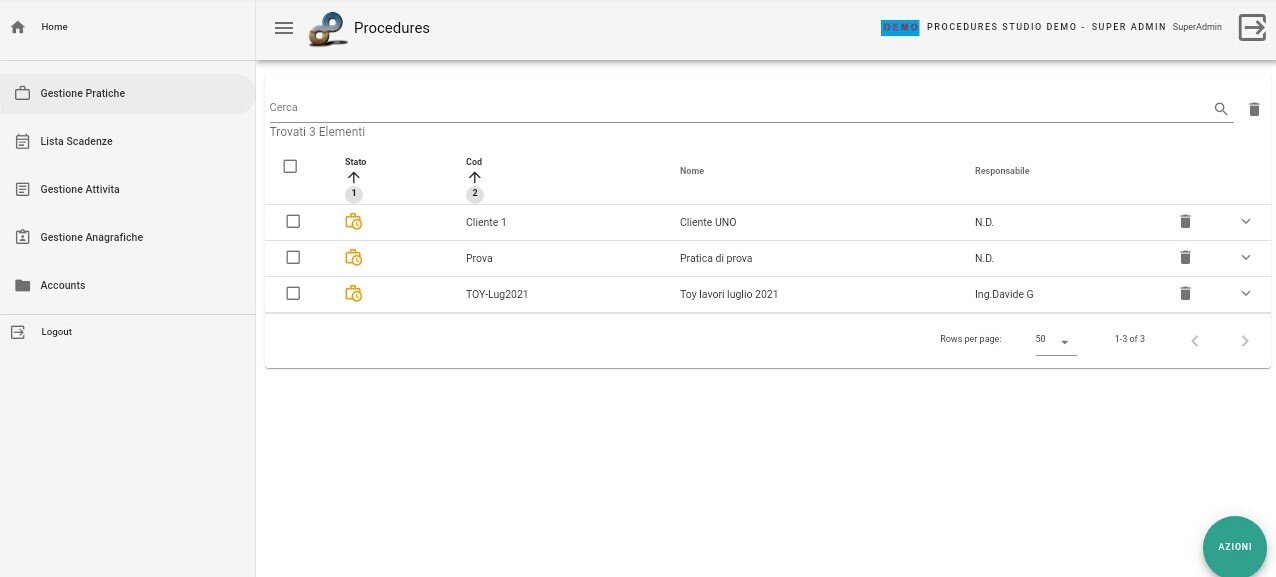The image size is (1276, 577).
Task: Check the Cliente 1 row checkbox
Action: pyautogui.click(x=293, y=221)
